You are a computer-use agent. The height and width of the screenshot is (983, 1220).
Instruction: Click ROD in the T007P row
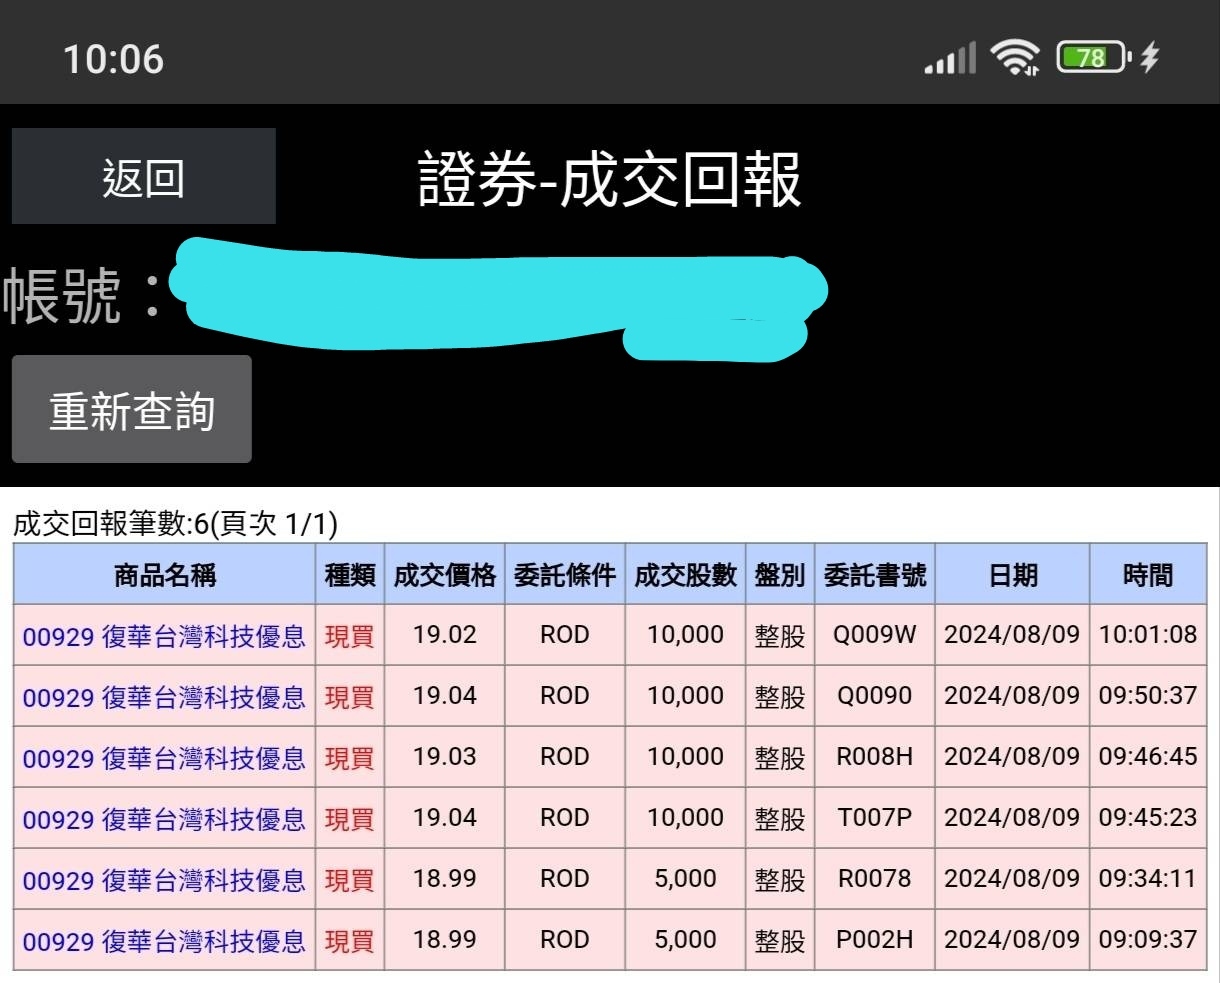click(565, 818)
